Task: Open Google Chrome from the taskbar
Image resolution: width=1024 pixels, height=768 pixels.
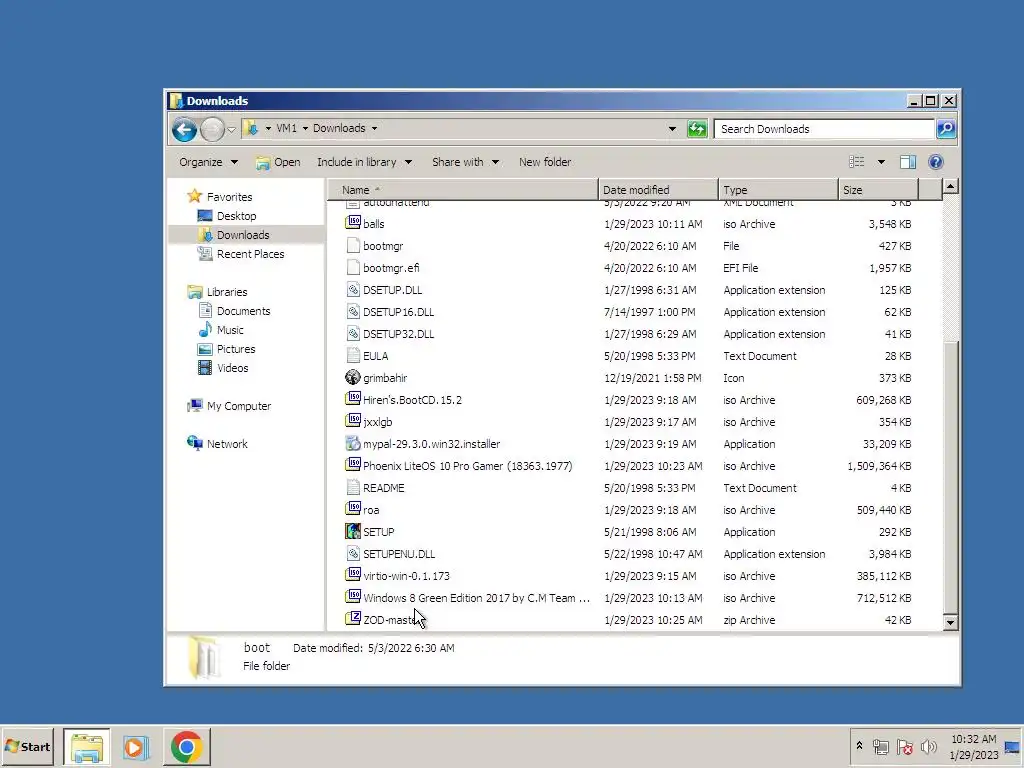Action: (186, 747)
